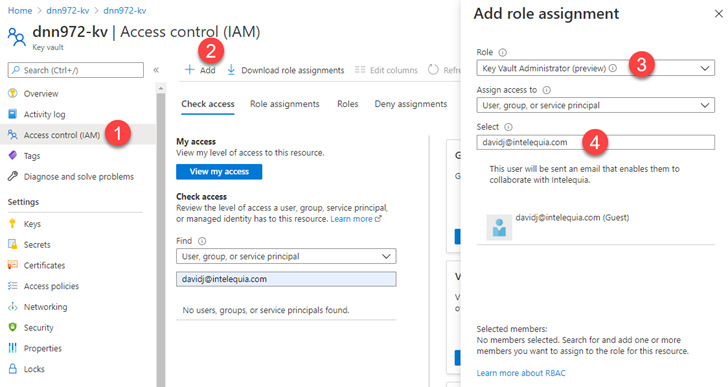Click the Select field info icon
The image size is (728, 387).
pyautogui.click(x=508, y=127)
